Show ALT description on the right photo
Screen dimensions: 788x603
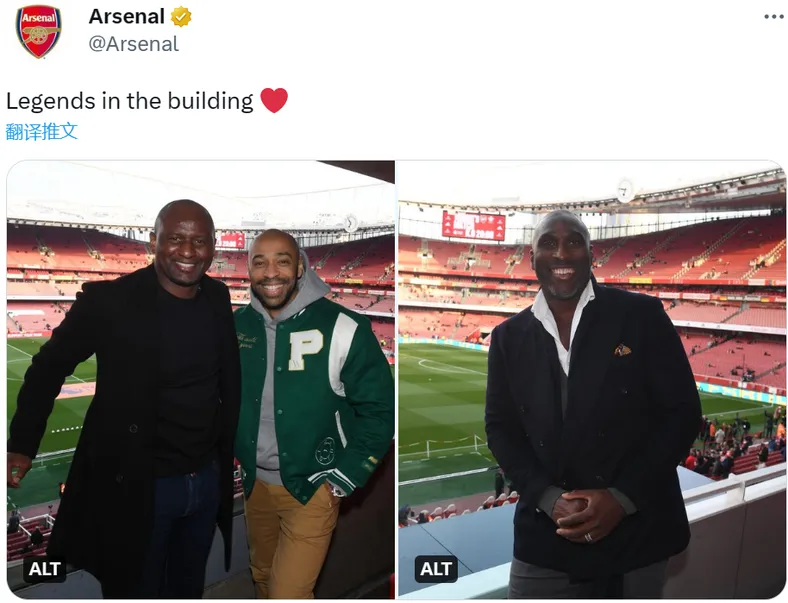tap(436, 569)
